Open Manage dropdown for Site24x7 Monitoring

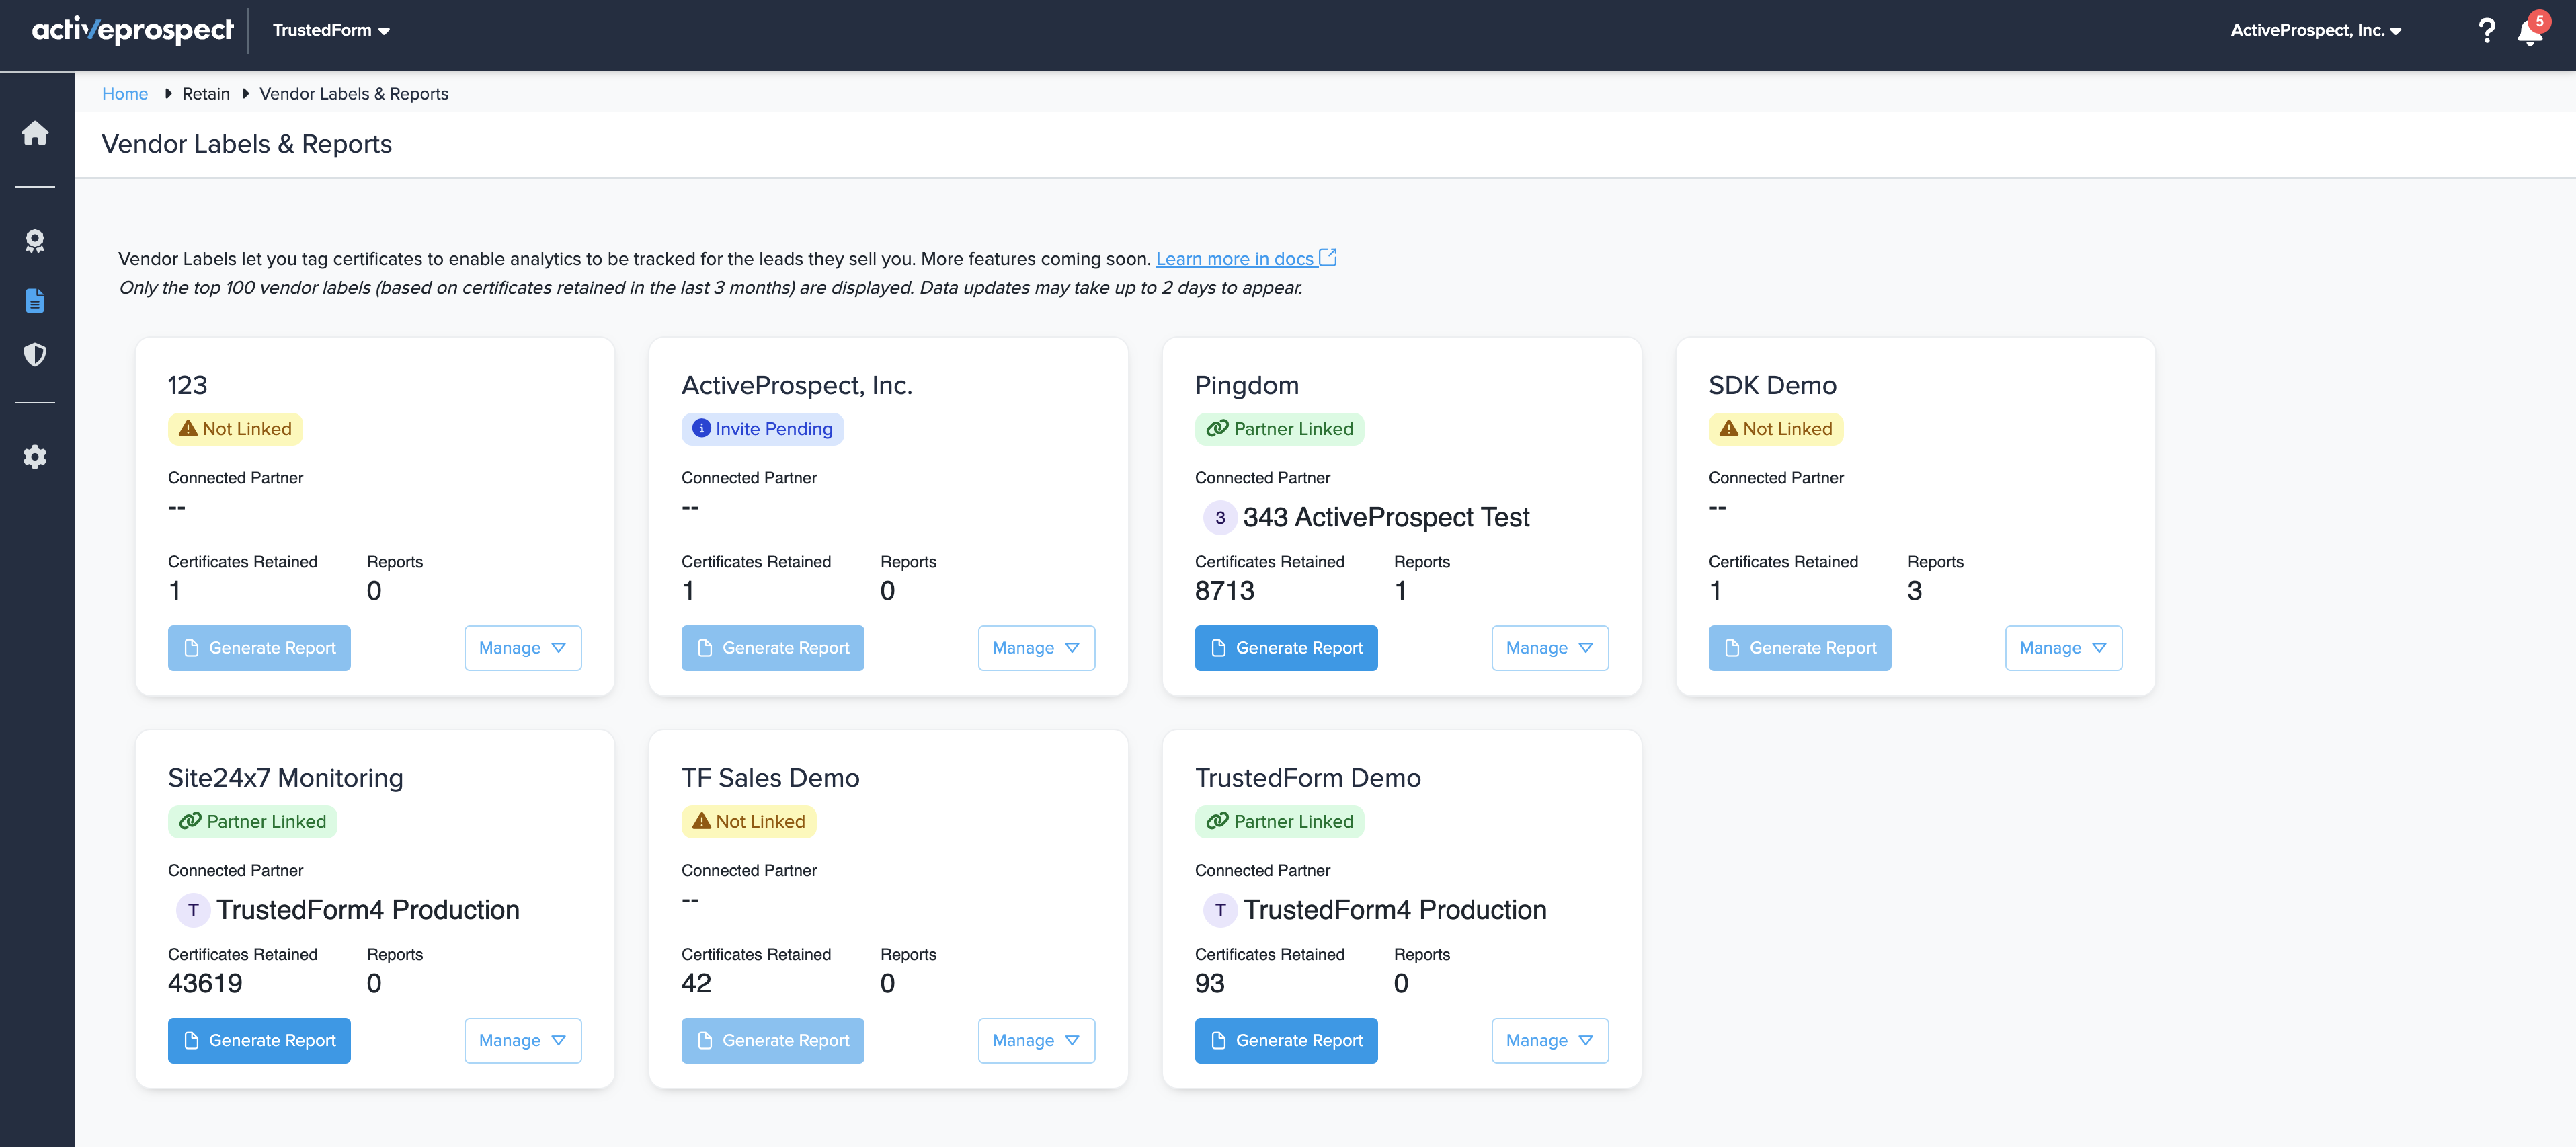pos(523,1041)
